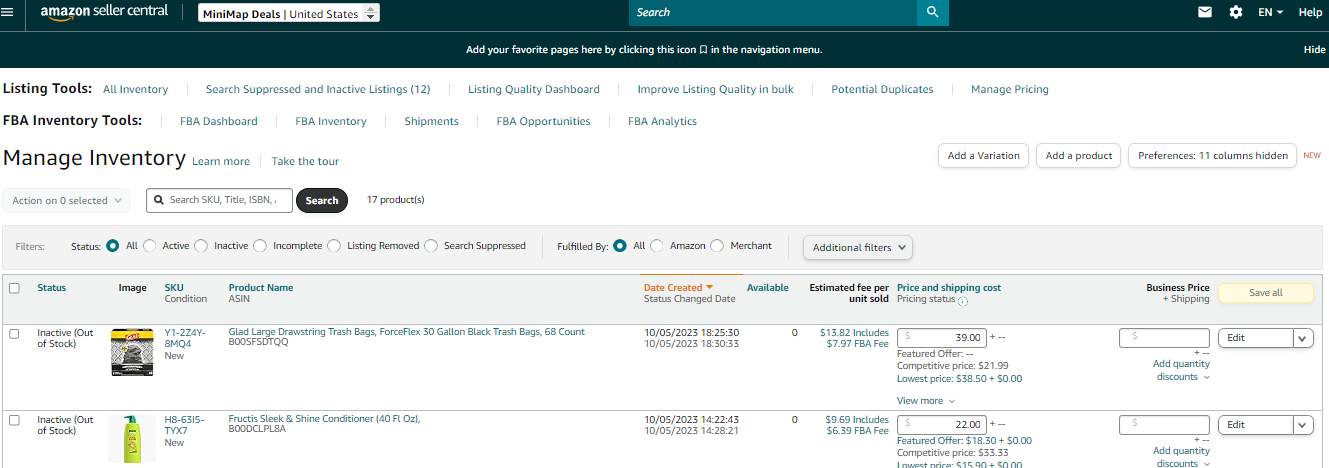The image size is (1329, 468).
Task: Click the Add a Variation button
Action: coord(983,156)
